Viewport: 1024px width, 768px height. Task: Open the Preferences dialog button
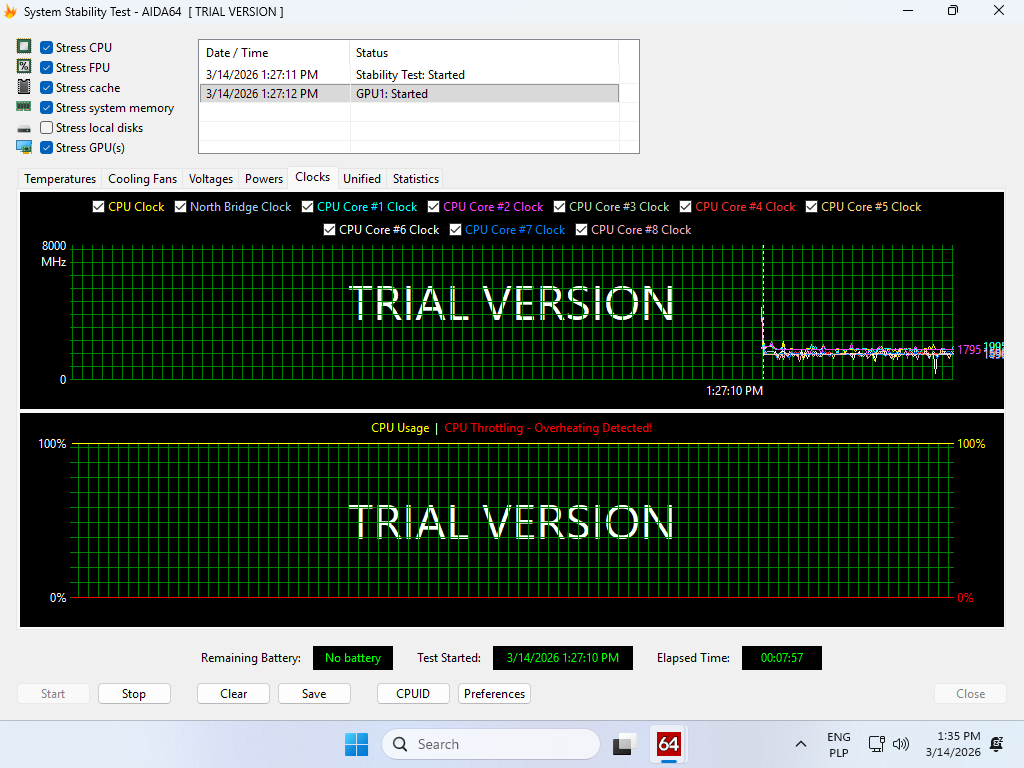(494, 694)
